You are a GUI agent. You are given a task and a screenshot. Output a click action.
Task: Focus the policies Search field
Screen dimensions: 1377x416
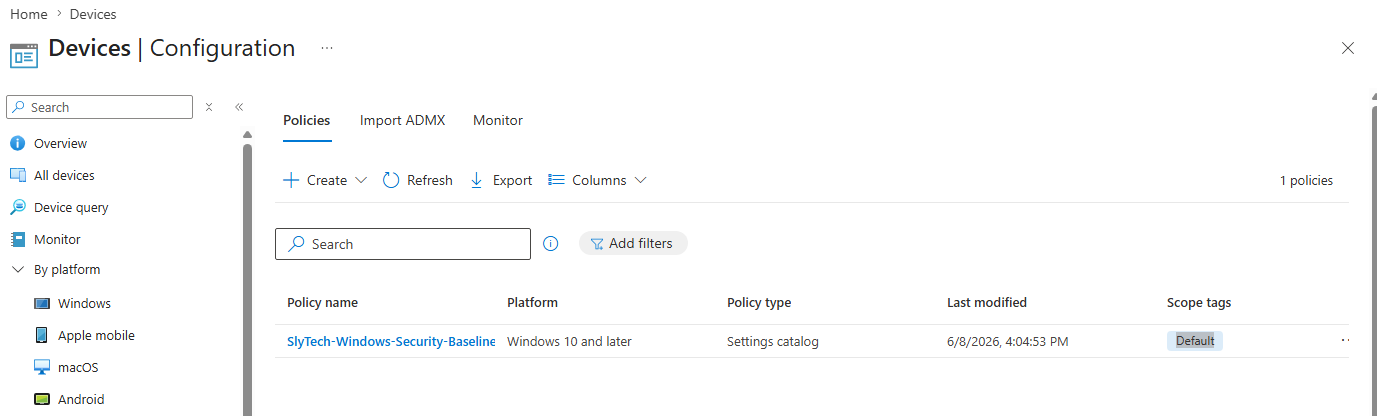(x=403, y=244)
